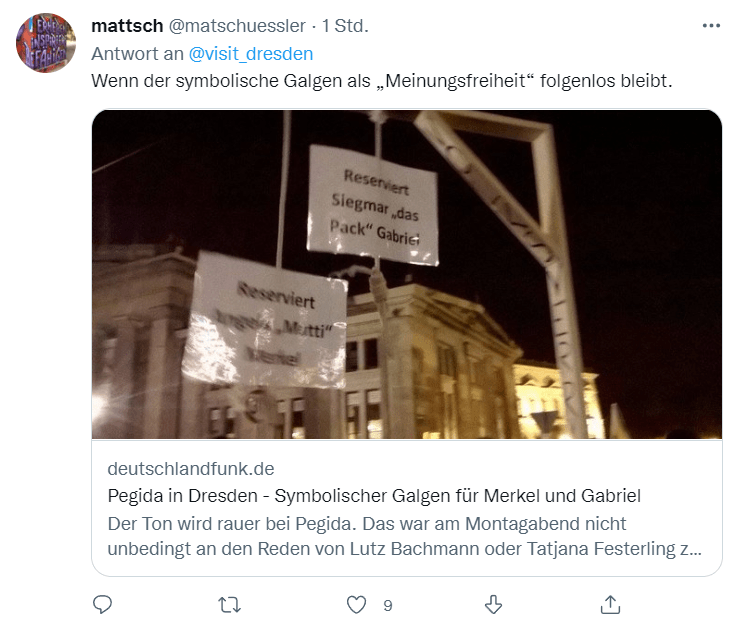
Task: Click the download arrow icon
Action: tap(493, 604)
